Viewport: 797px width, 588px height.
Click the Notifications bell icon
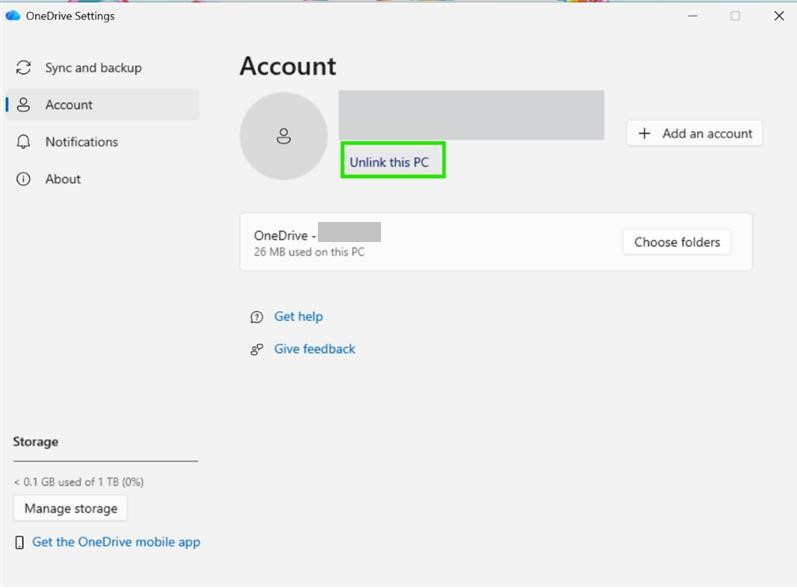[x=23, y=142]
